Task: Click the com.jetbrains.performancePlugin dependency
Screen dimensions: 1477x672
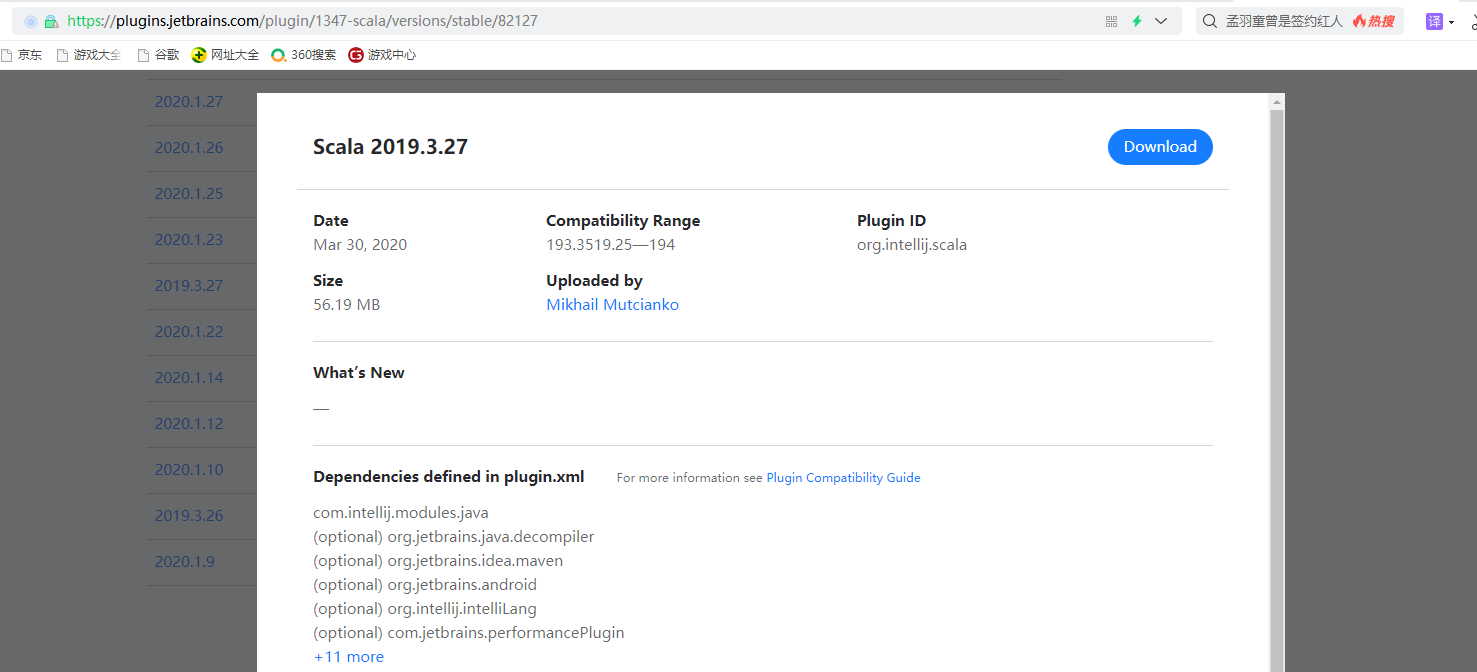Action: [x=506, y=633]
